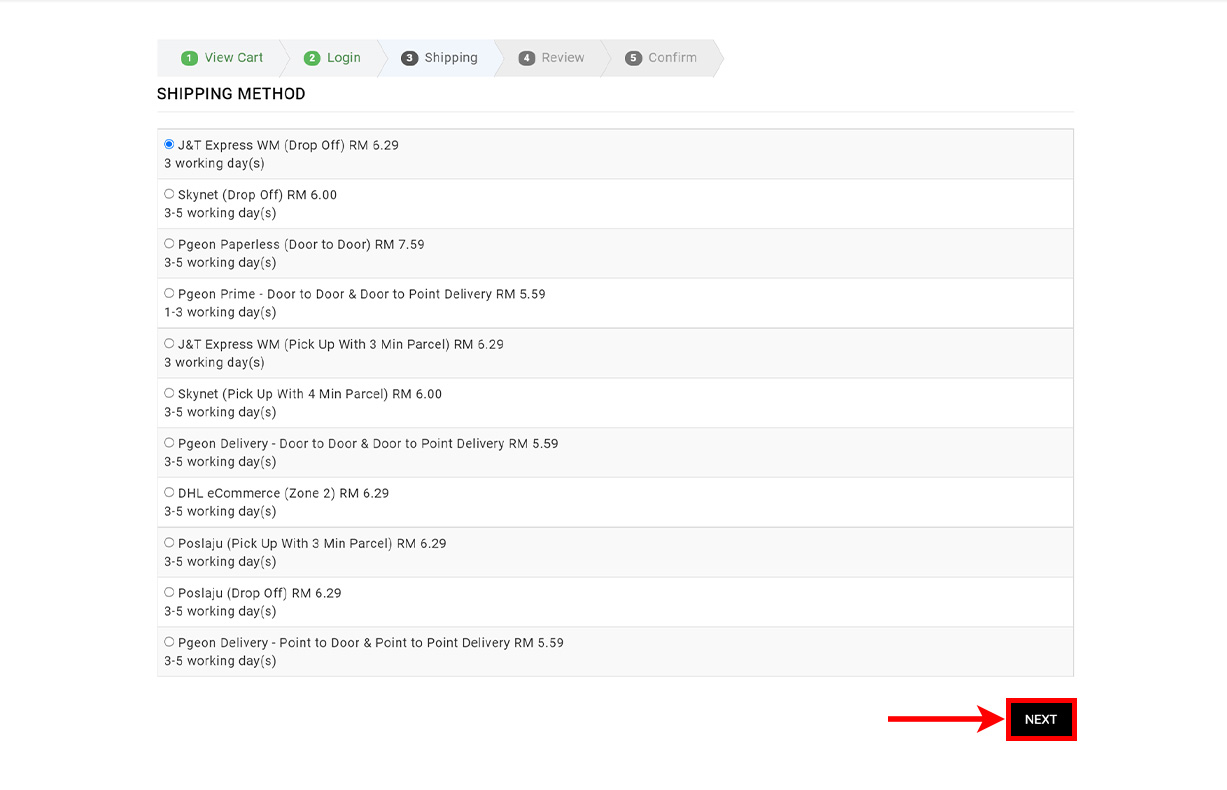Click the green number 2 step icon
Screen dimensions: 1227x790
coord(312,58)
